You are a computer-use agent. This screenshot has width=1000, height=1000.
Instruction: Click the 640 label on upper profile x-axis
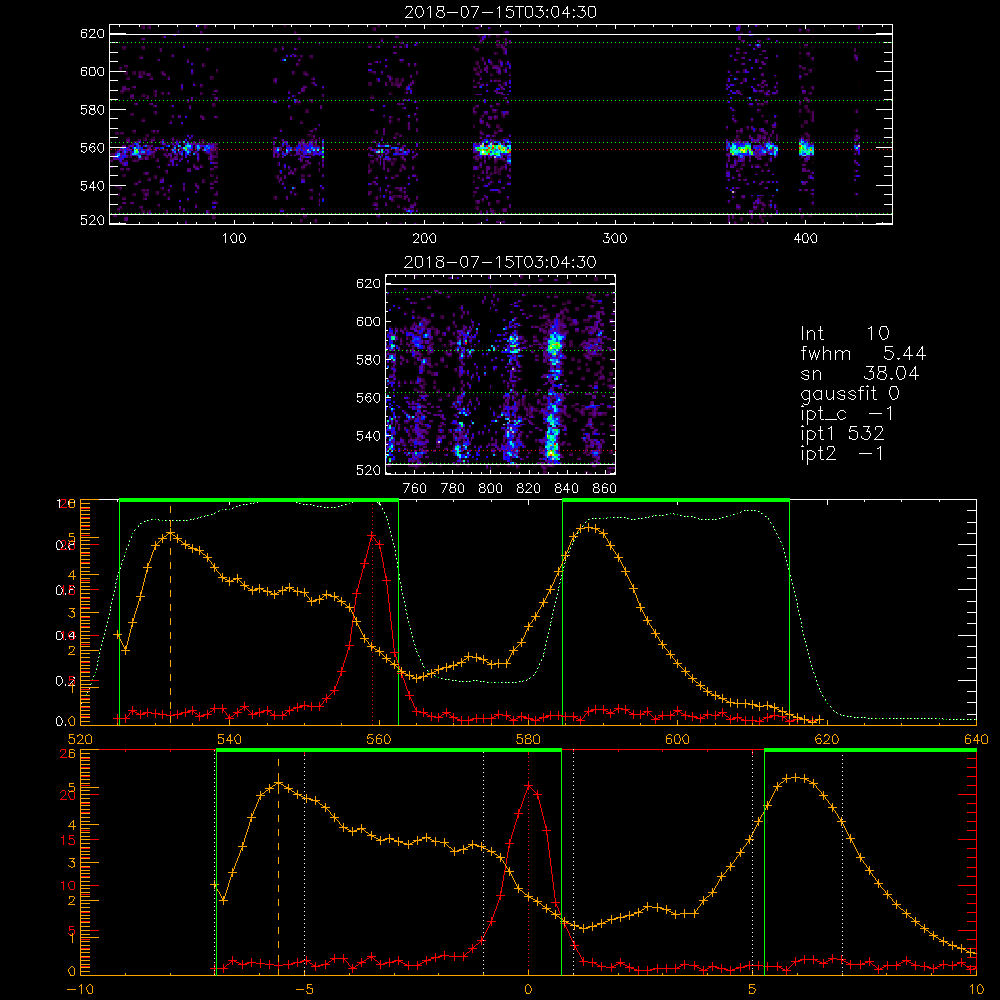pos(976,740)
